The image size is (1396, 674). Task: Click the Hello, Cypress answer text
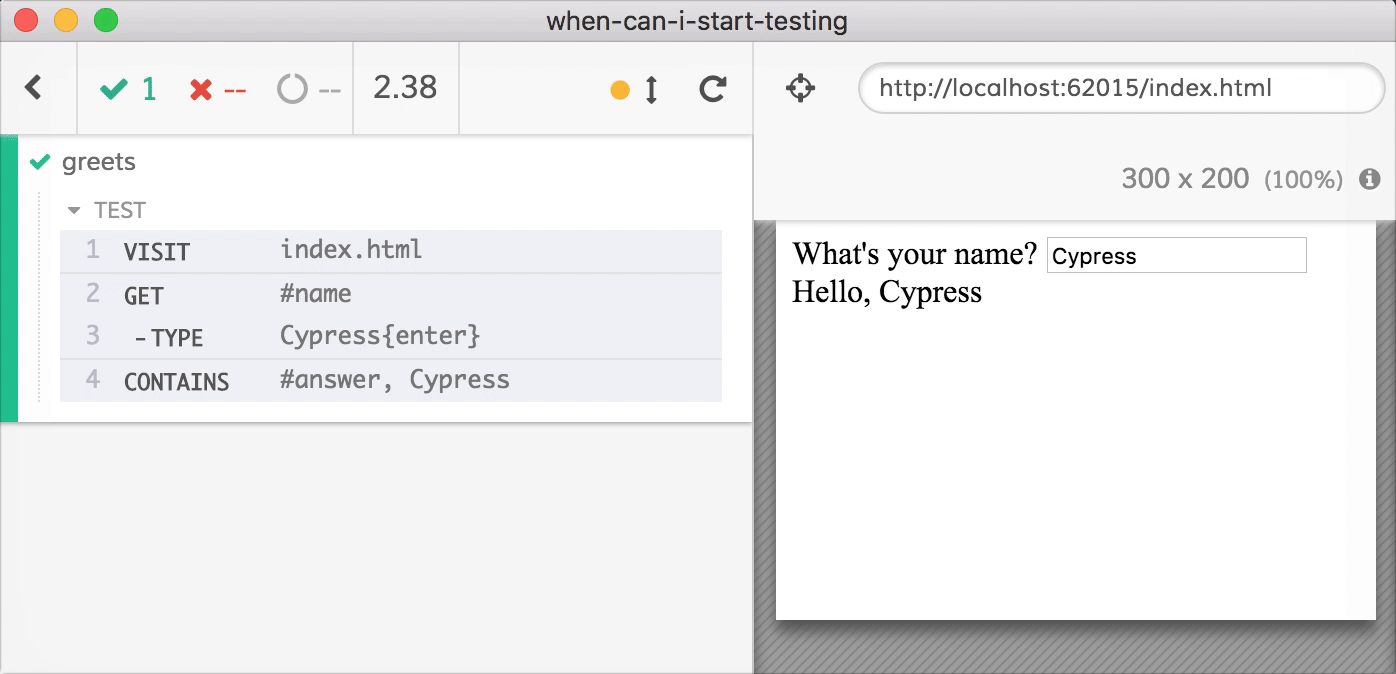887,293
